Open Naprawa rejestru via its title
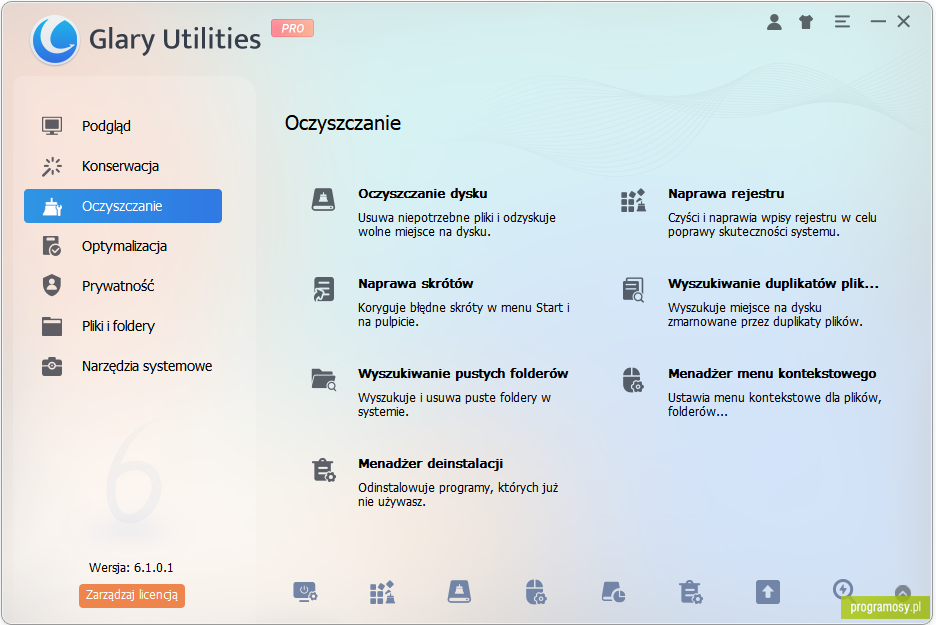This screenshot has width=936, height=625. click(x=726, y=193)
